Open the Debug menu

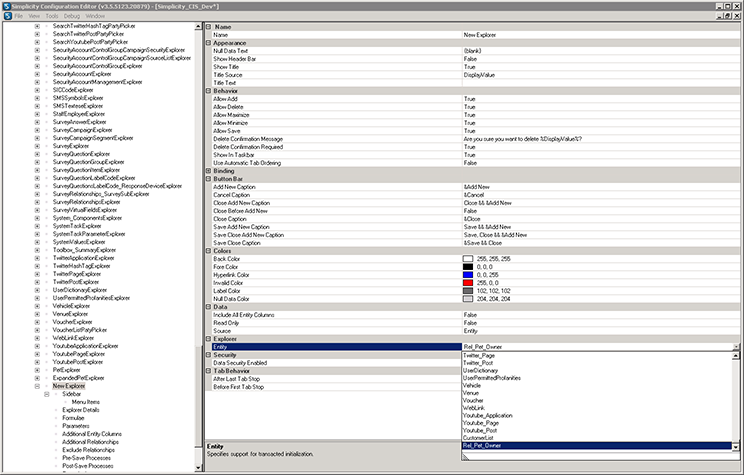click(72, 16)
